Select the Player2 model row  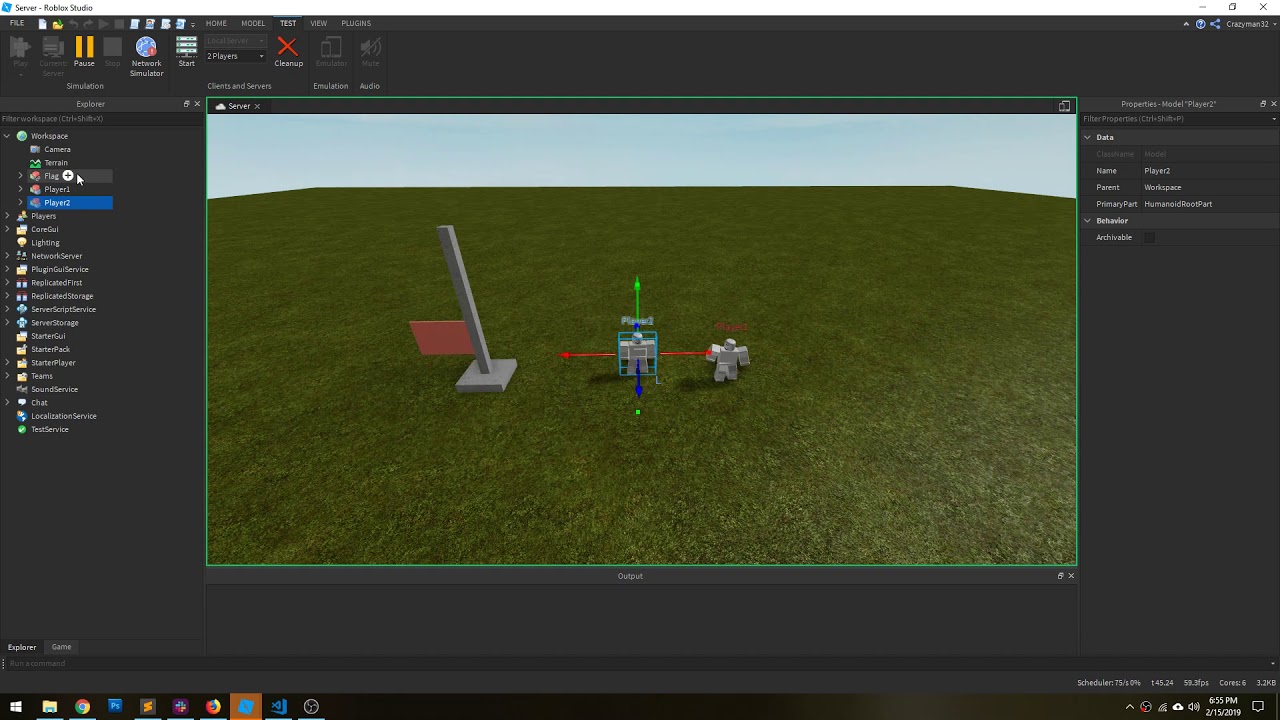coord(70,203)
